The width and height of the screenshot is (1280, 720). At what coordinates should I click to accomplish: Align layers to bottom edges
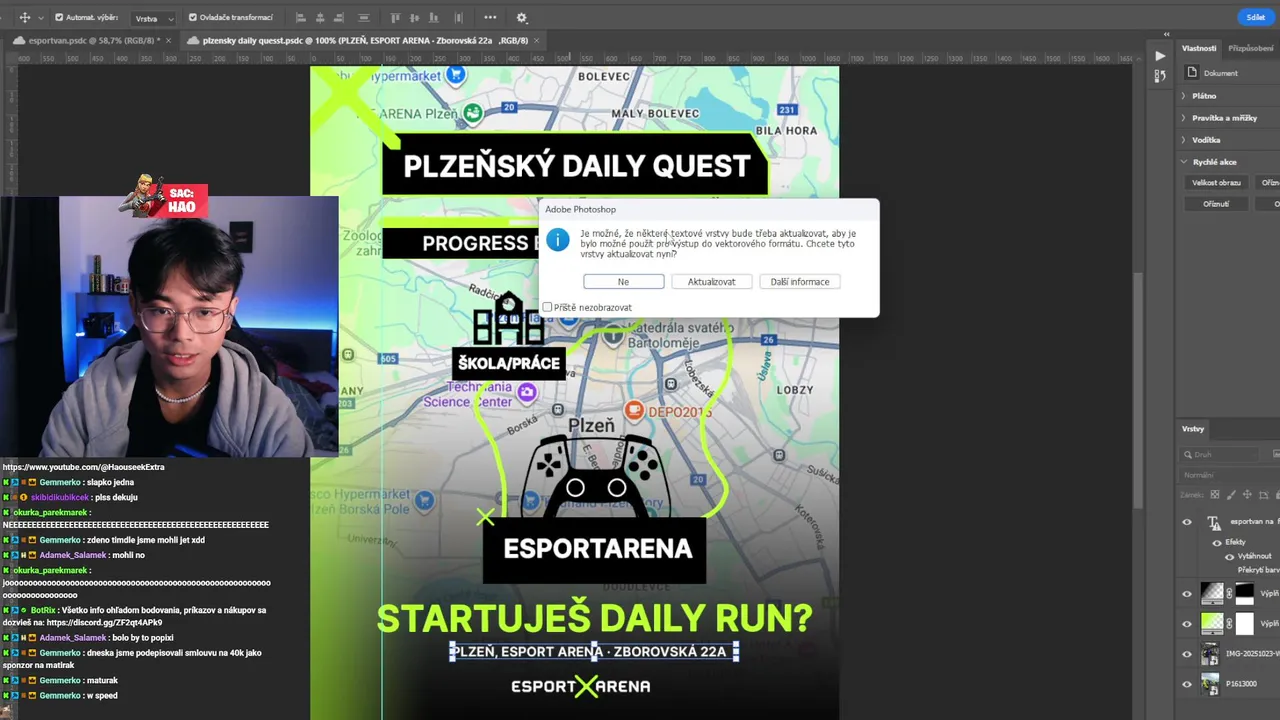435,17
